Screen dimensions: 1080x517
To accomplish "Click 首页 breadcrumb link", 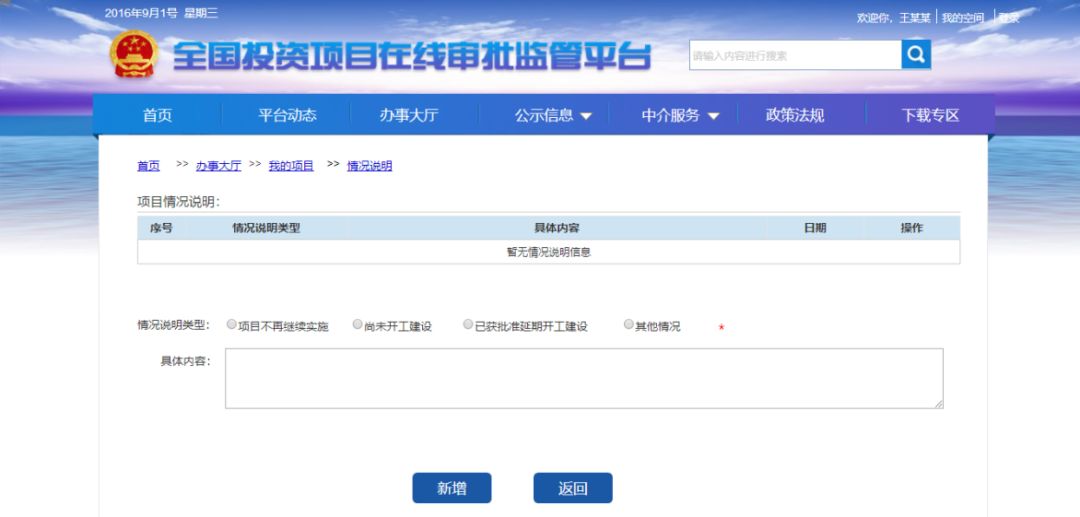I will pos(148,166).
